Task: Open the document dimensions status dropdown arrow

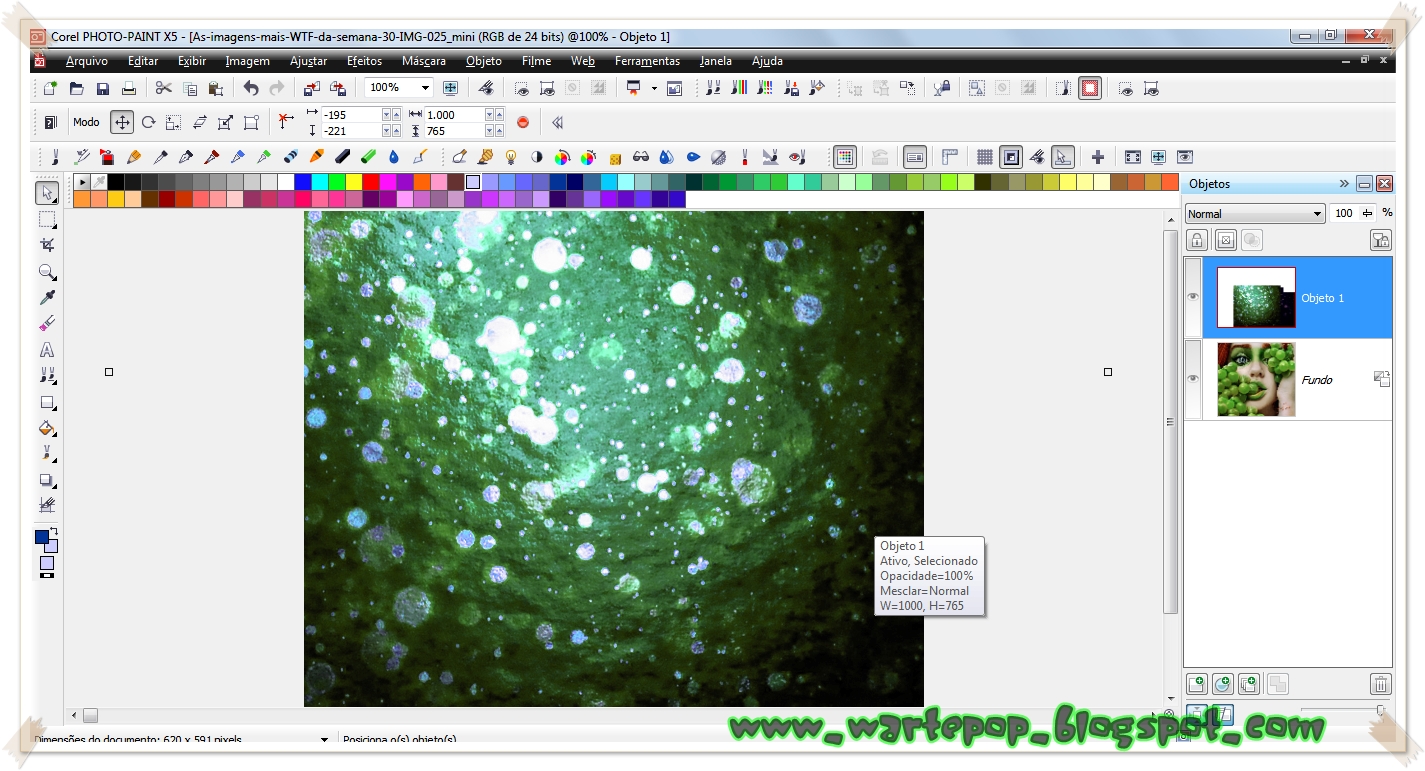Action: pyautogui.click(x=324, y=740)
